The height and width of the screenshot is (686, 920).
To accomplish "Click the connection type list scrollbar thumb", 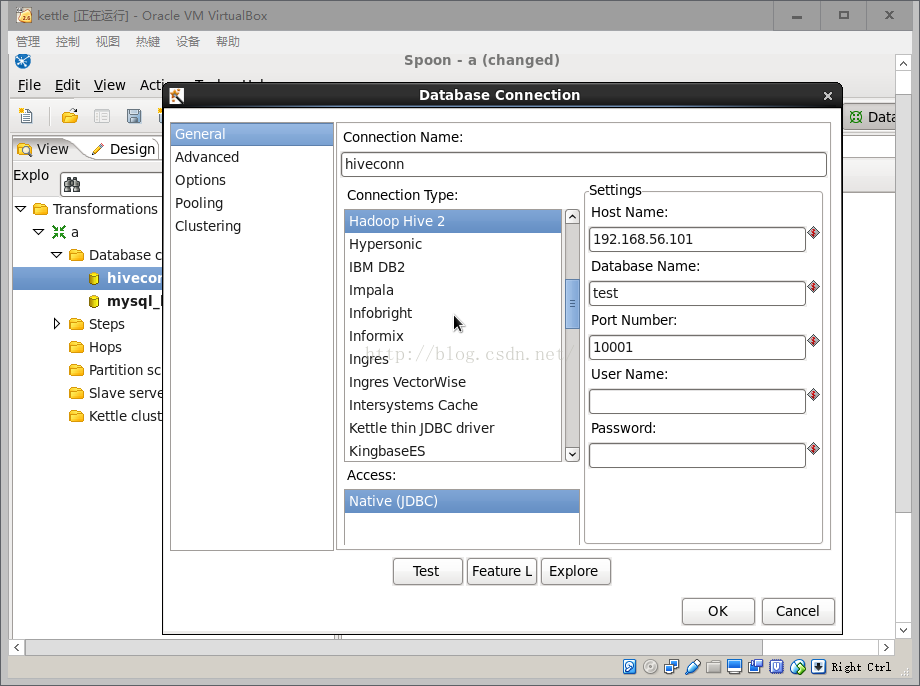I will pos(572,304).
